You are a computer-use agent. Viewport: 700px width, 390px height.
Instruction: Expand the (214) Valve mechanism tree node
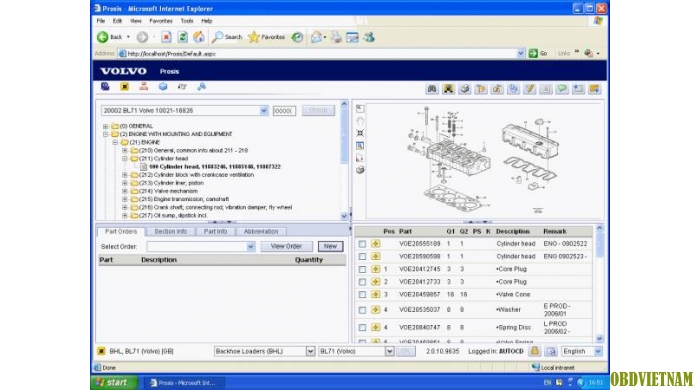pyautogui.click(x=125, y=191)
